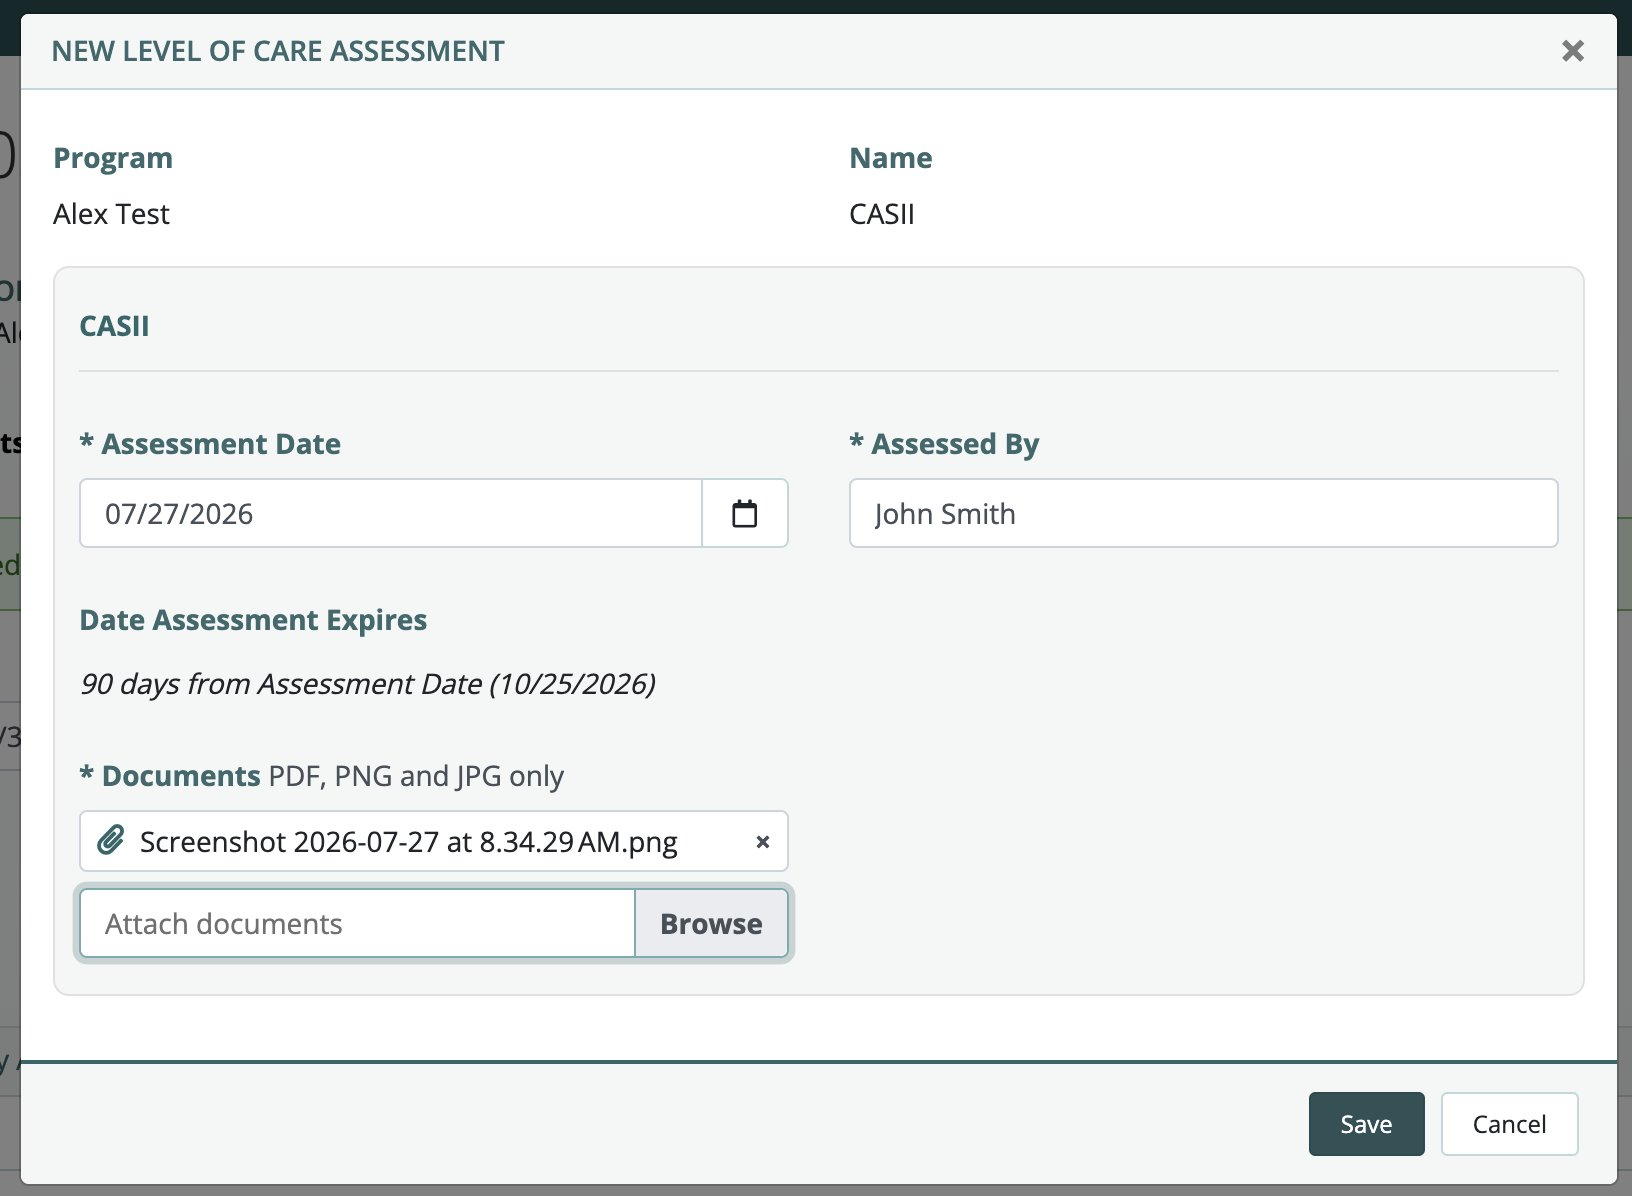Click the Assessment Date field showing 07/27/2026
The height and width of the screenshot is (1196, 1632).
[391, 513]
